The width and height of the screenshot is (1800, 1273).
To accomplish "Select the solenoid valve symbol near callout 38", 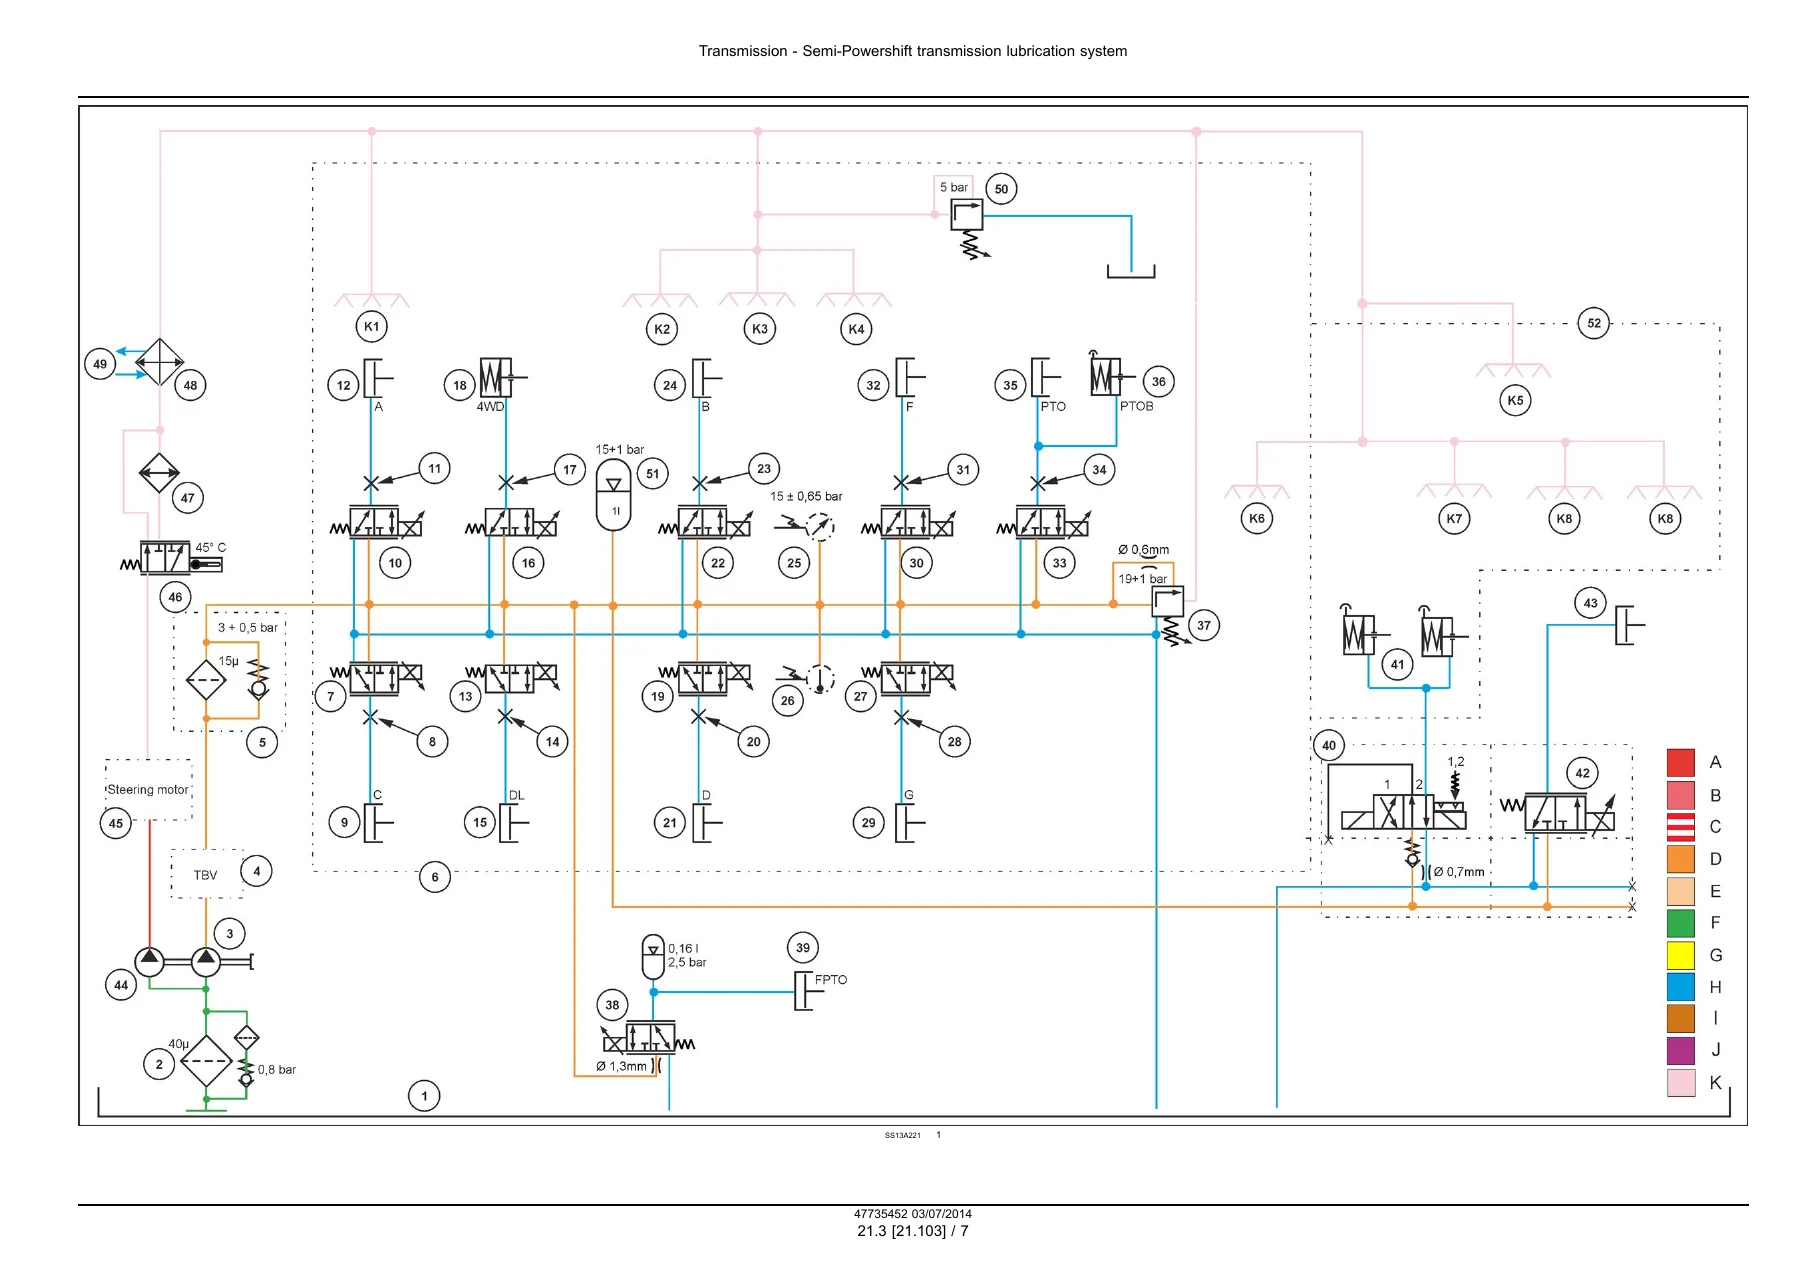I will 648,1038.
